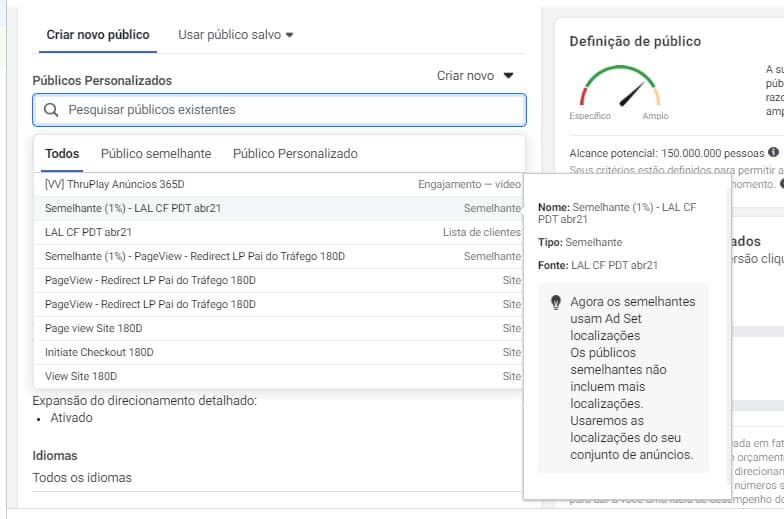The height and width of the screenshot is (519, 784).
Task: Click the Todos os idiomas text
Action: [82, 478]
